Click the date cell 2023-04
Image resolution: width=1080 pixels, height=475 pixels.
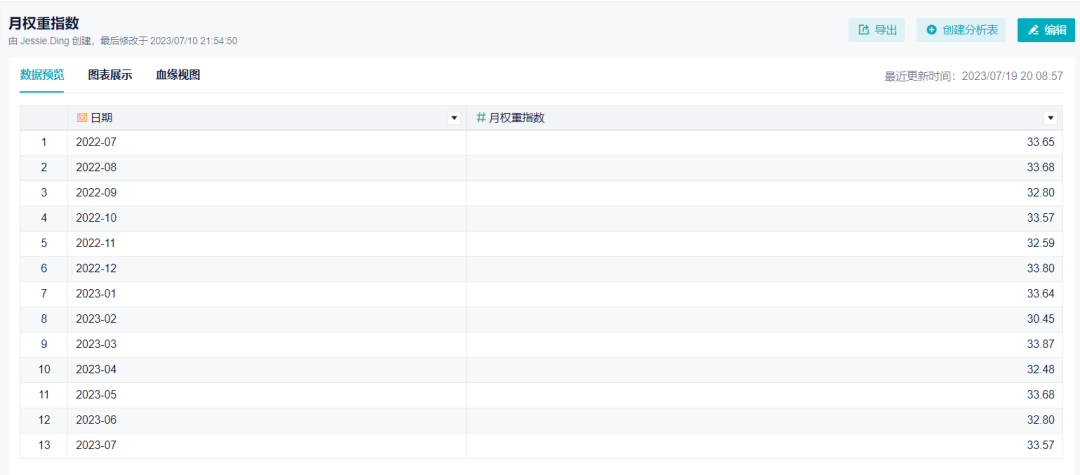click(267, 370)
